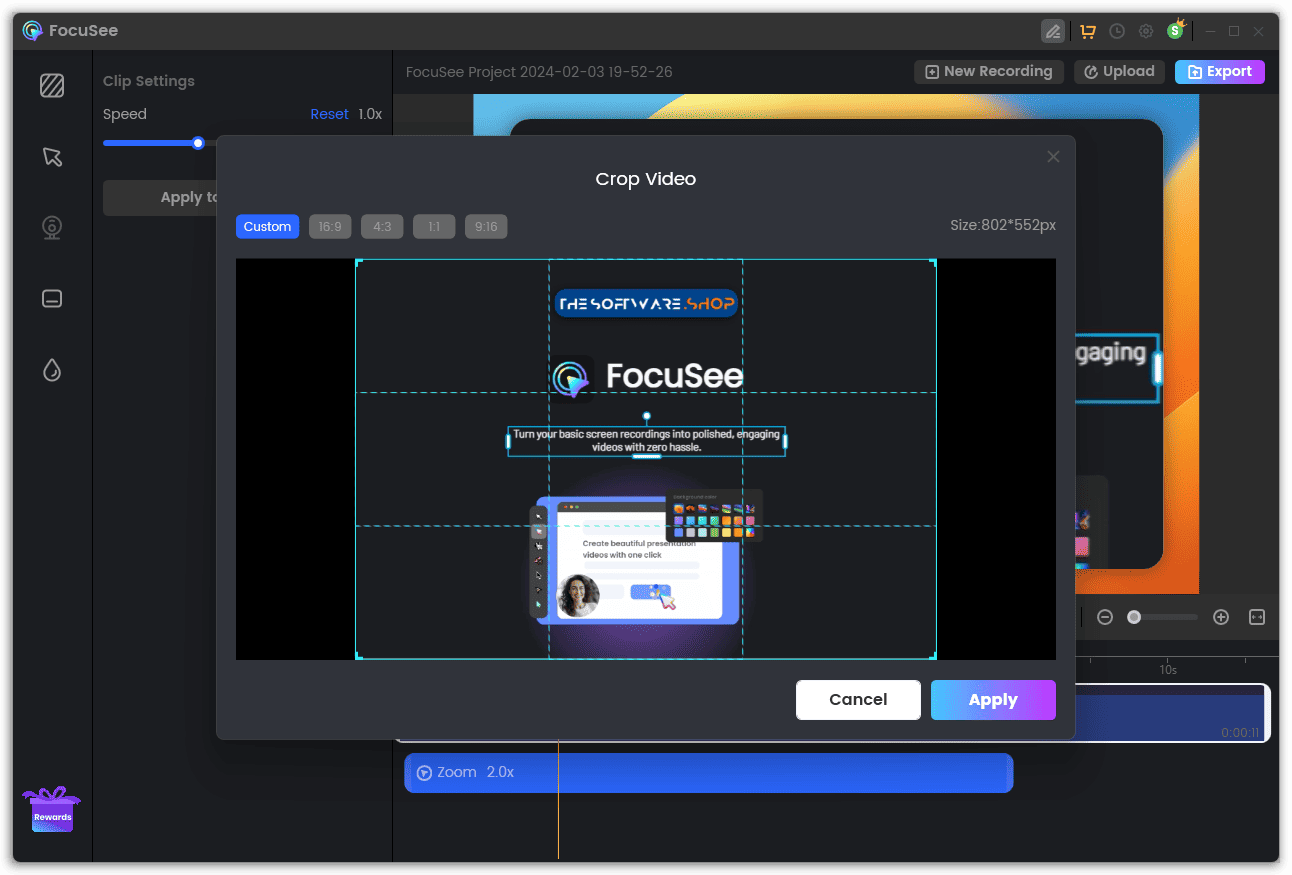Reset the clip speed
The height and width of the screenshot is (875, 1292).
329,114
